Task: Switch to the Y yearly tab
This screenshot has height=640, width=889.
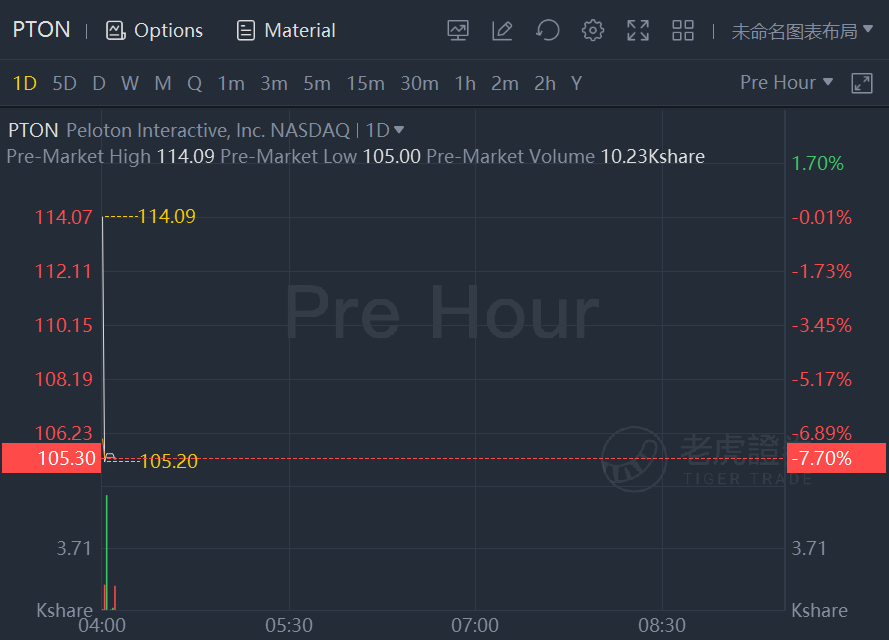Action: (x=576, y=83)
